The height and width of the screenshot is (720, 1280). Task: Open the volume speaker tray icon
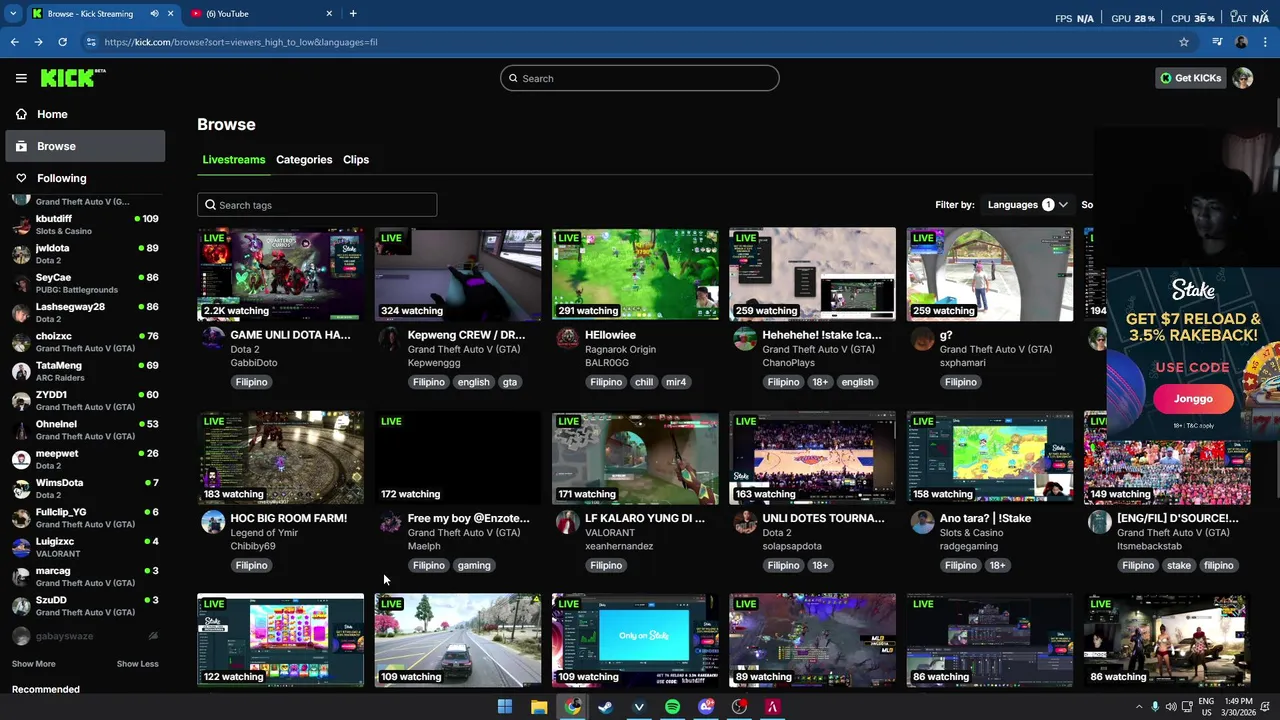coord(1171,707)
